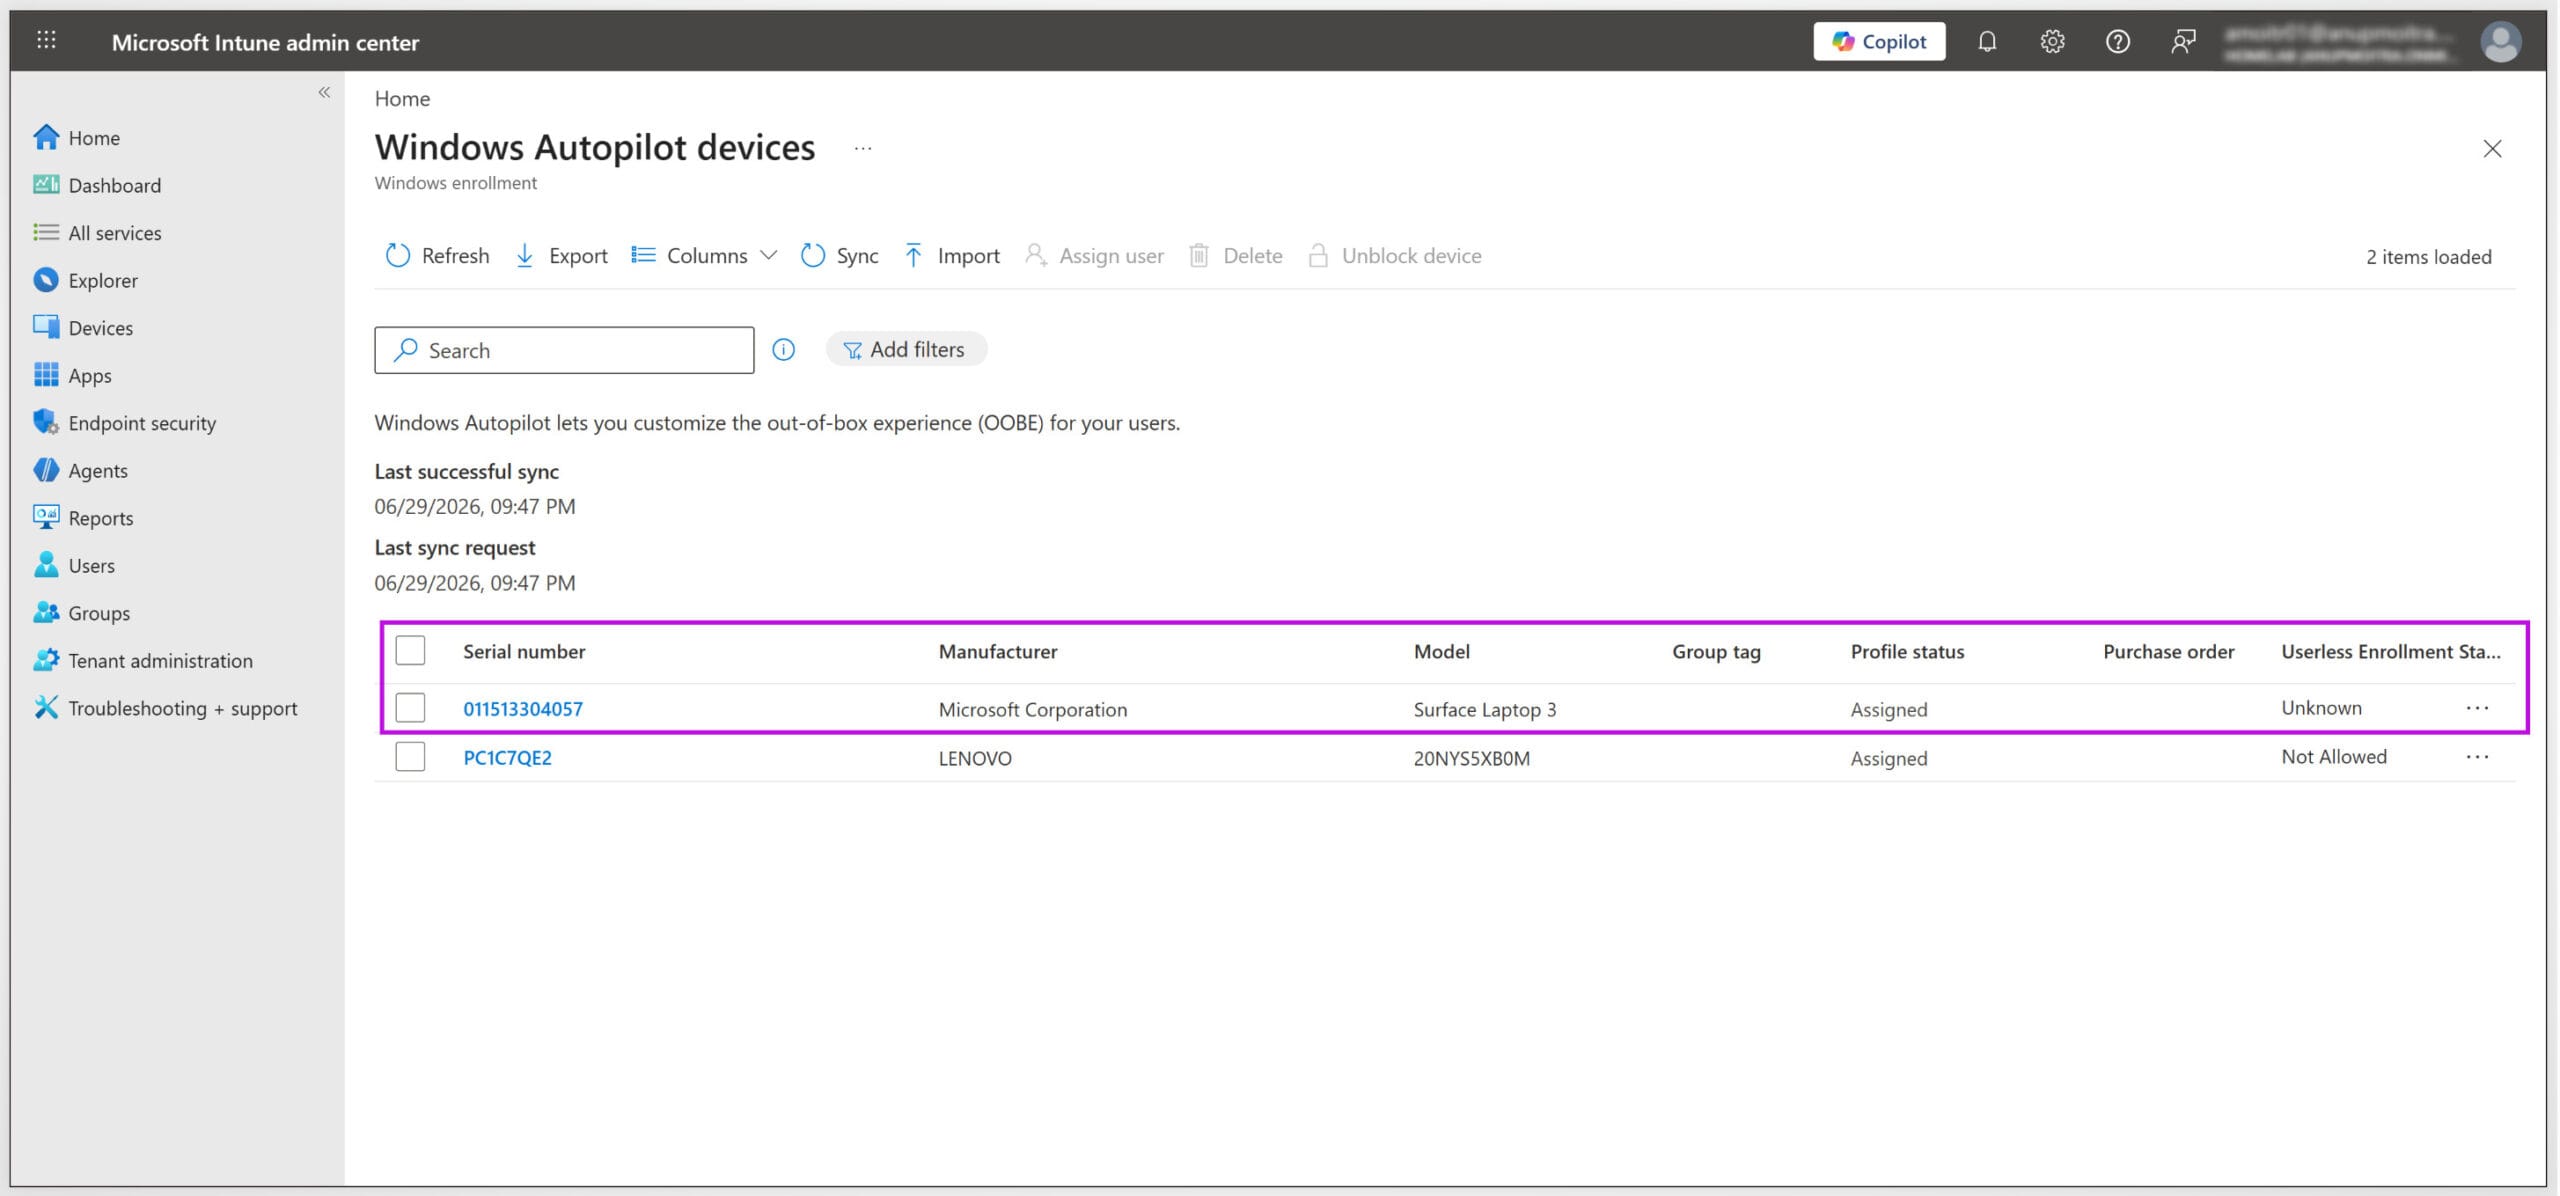This screenshot has width=2560, height=1196.
Task: Open Devices in the sidebar
Action: tap(100, 328)
